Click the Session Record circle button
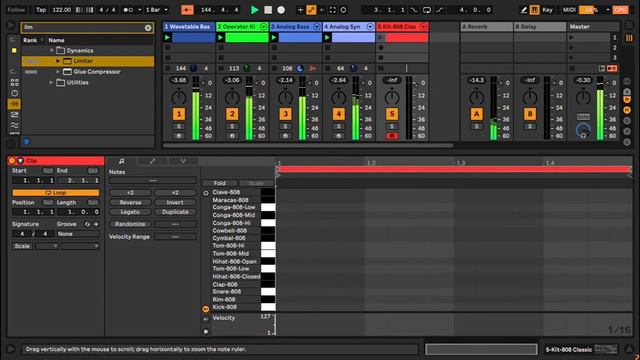This screenshot has width=640, height=360. (343, 10)
